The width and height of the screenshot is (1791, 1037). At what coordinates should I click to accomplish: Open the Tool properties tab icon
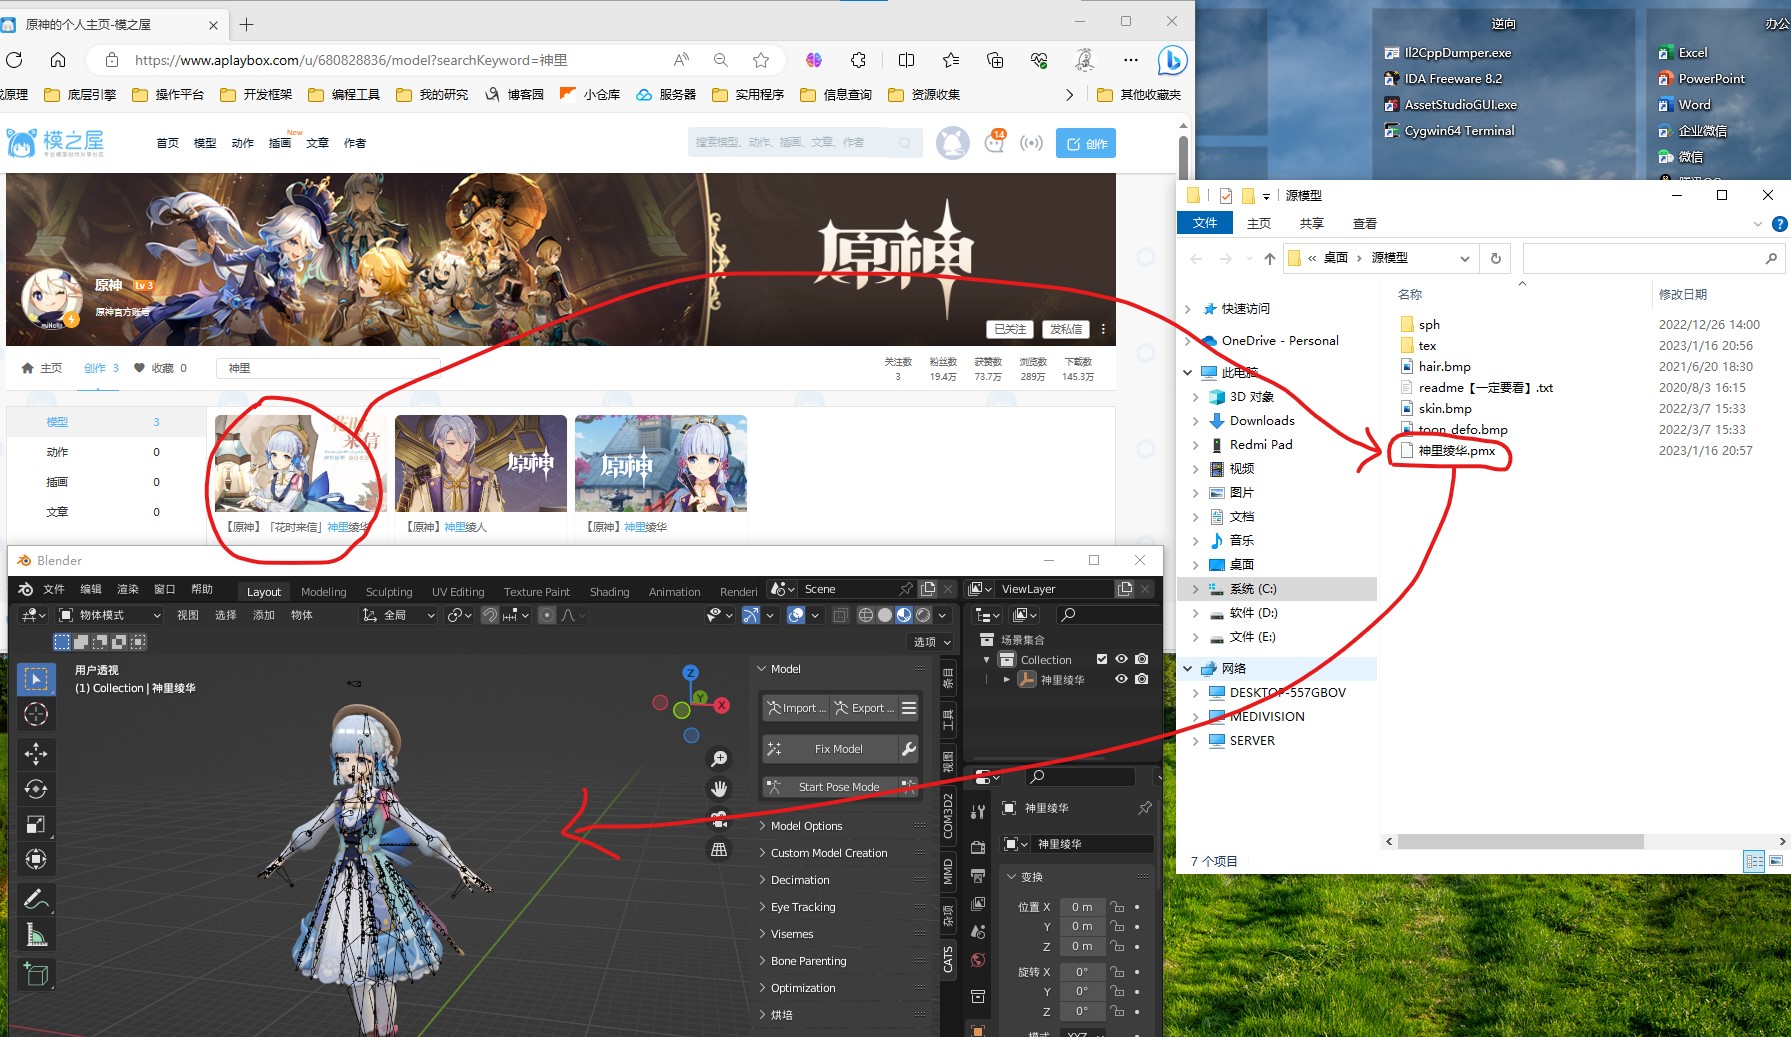coord(978,812)
